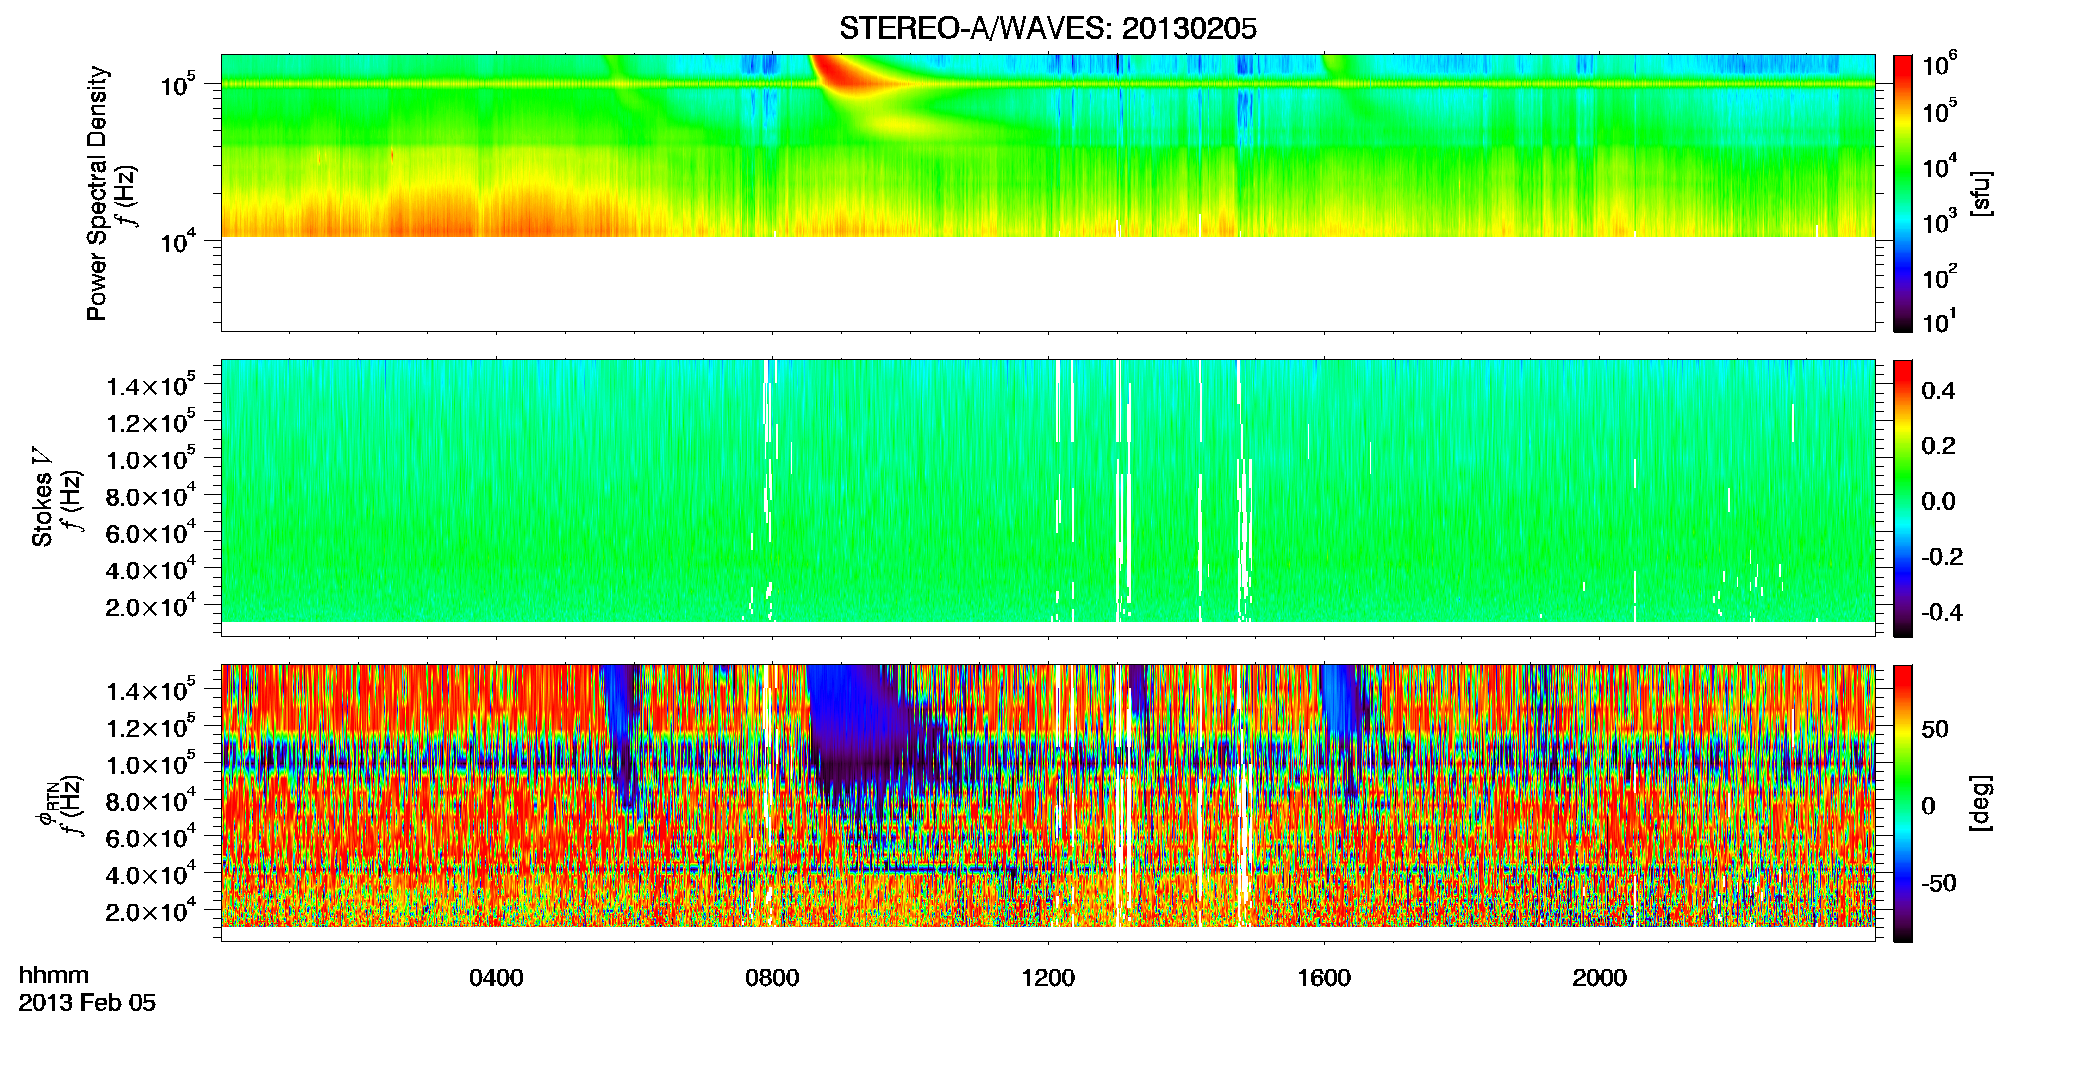This screenshot has width=2096, height=1080.
Task: Select the '8.0×10⁴' tick label of Stokes V panel
Action: click(152, 495)
